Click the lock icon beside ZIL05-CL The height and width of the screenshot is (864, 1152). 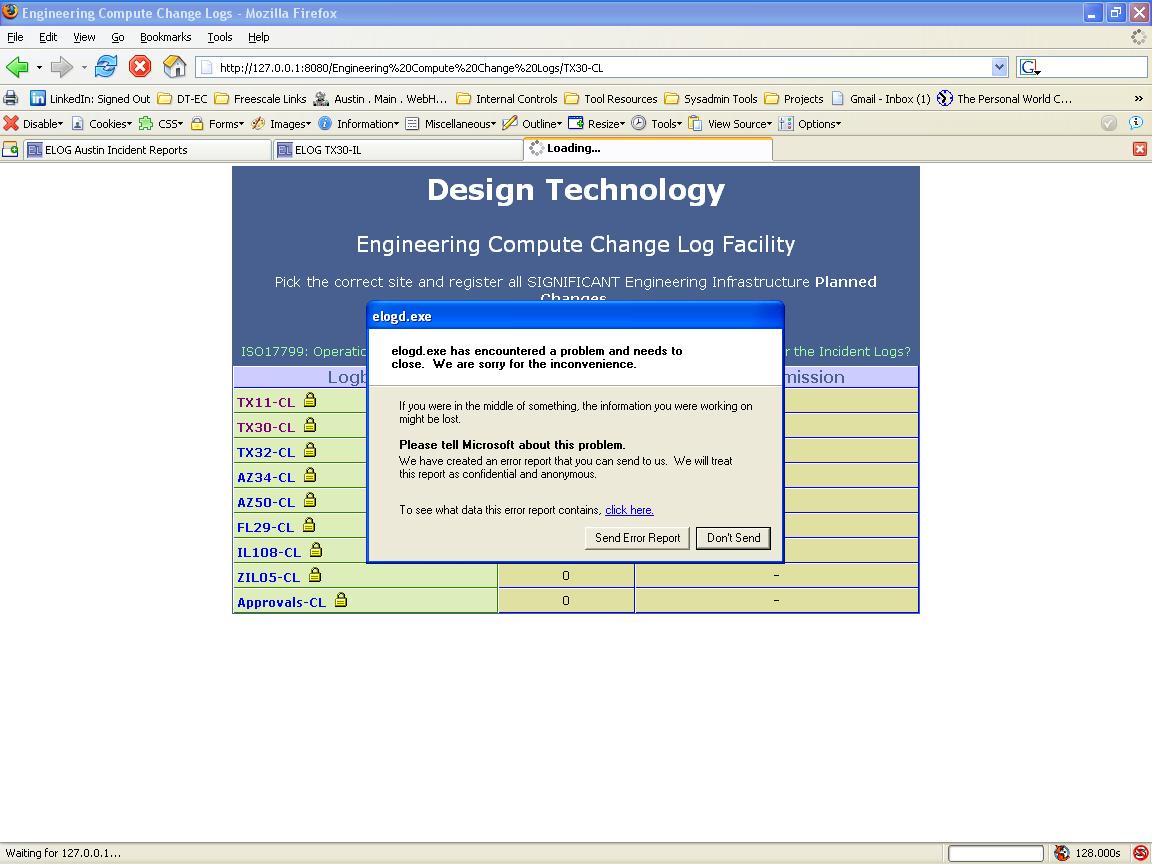315,575
